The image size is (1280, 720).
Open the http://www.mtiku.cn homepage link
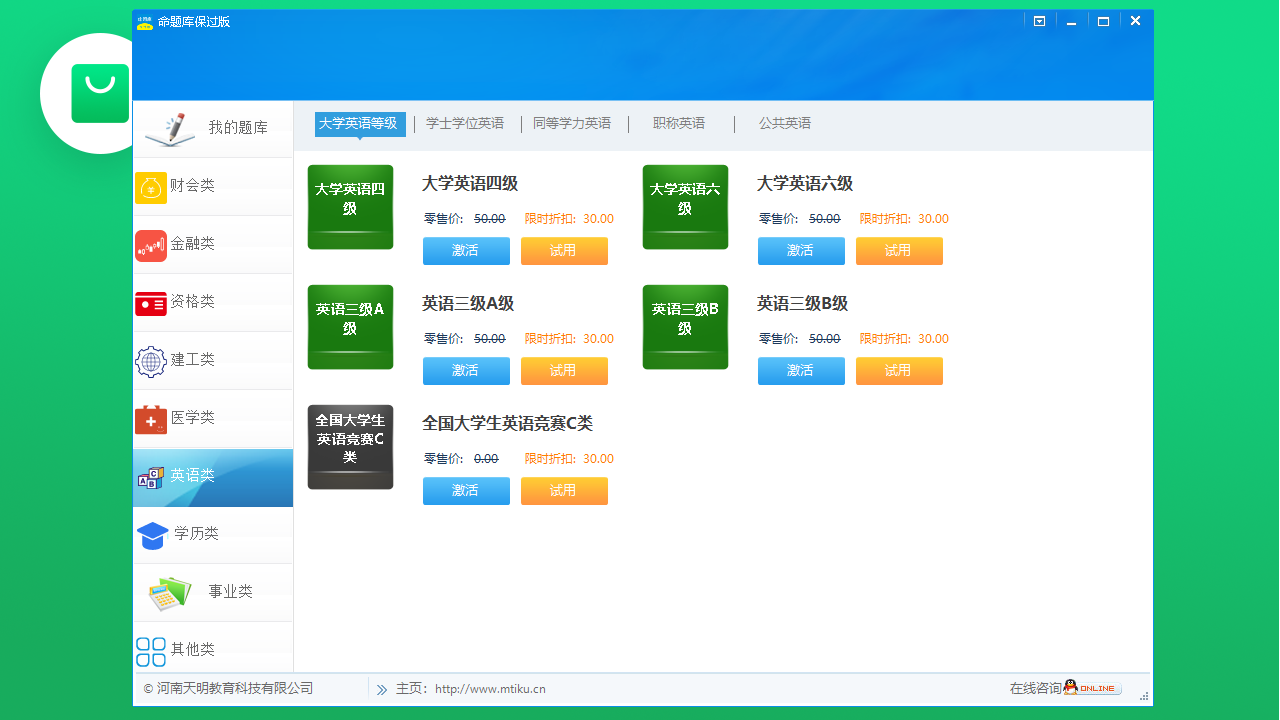coord(491,688)
